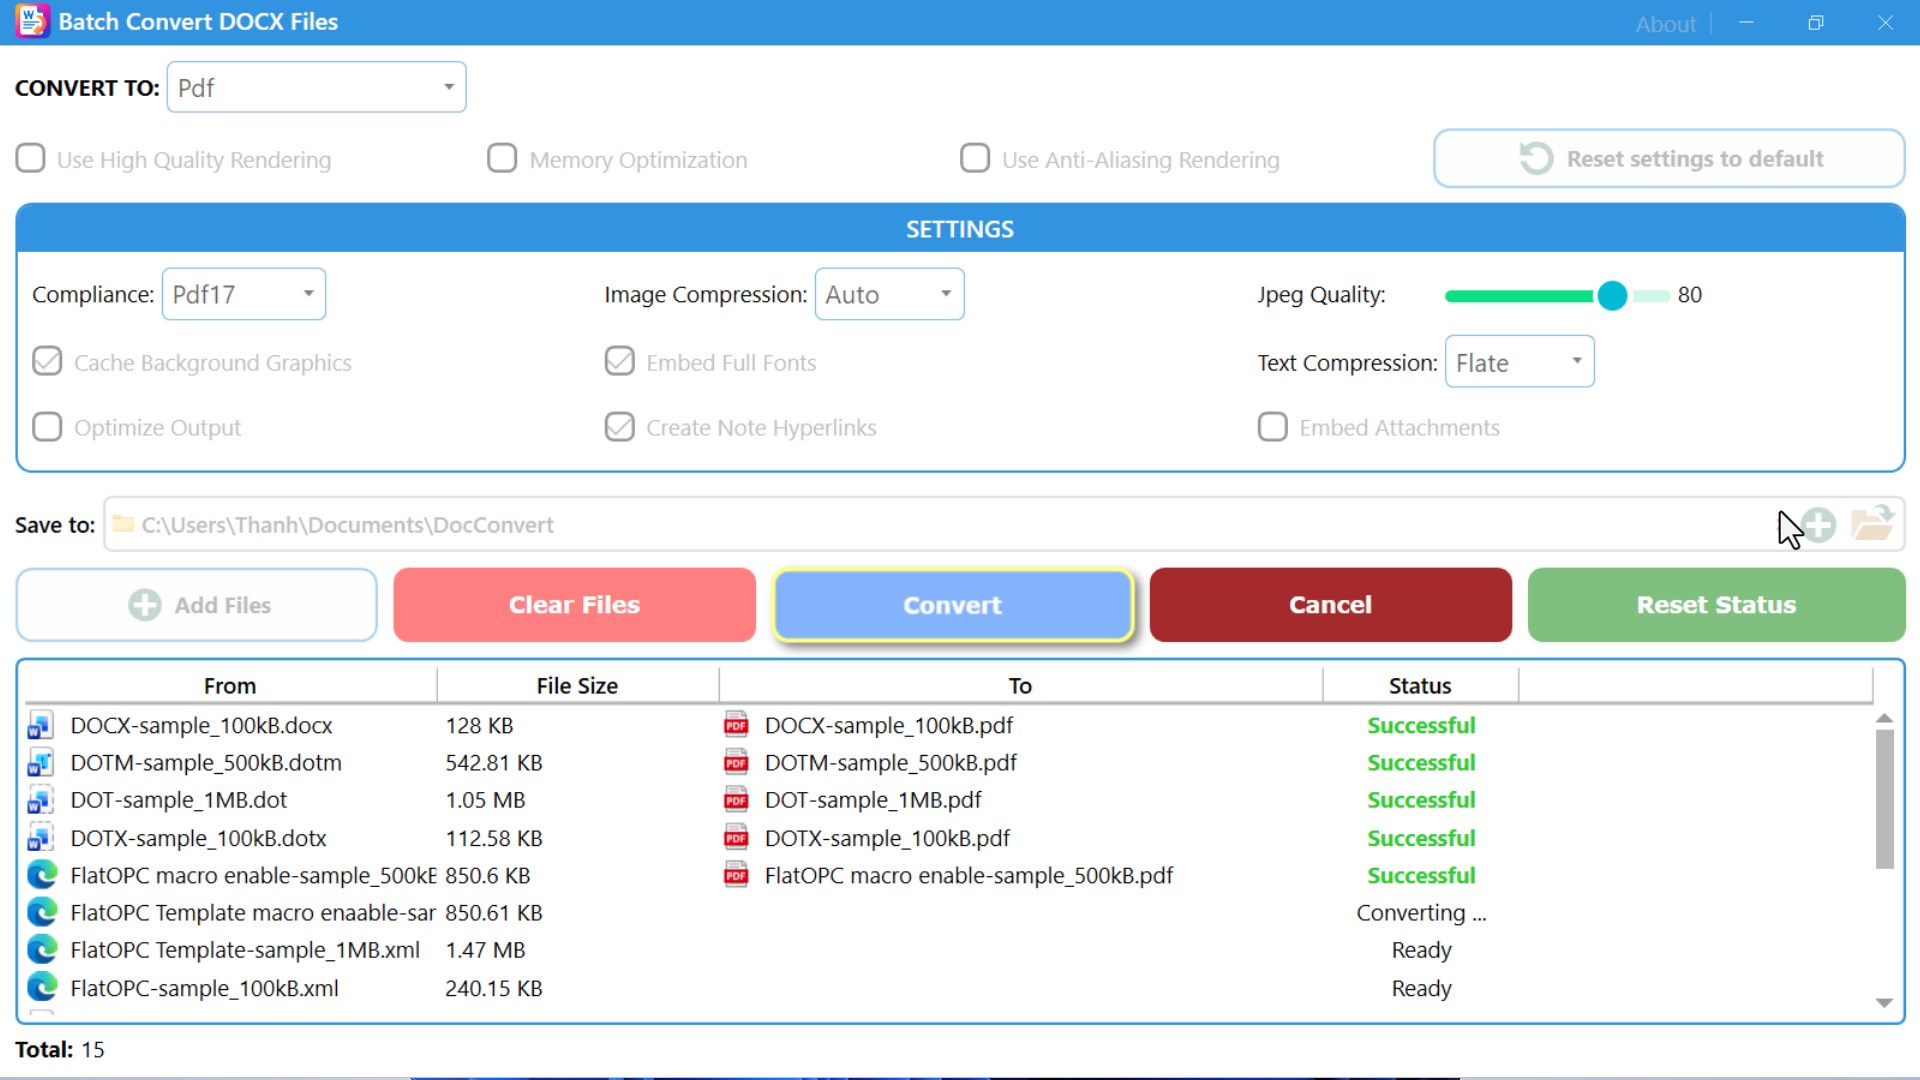Click Edge icon next to FlatOPC-sample_100kB.xml
Image resolution: width=1920 pixels, height=1080 pixels.
coord(42,988)
